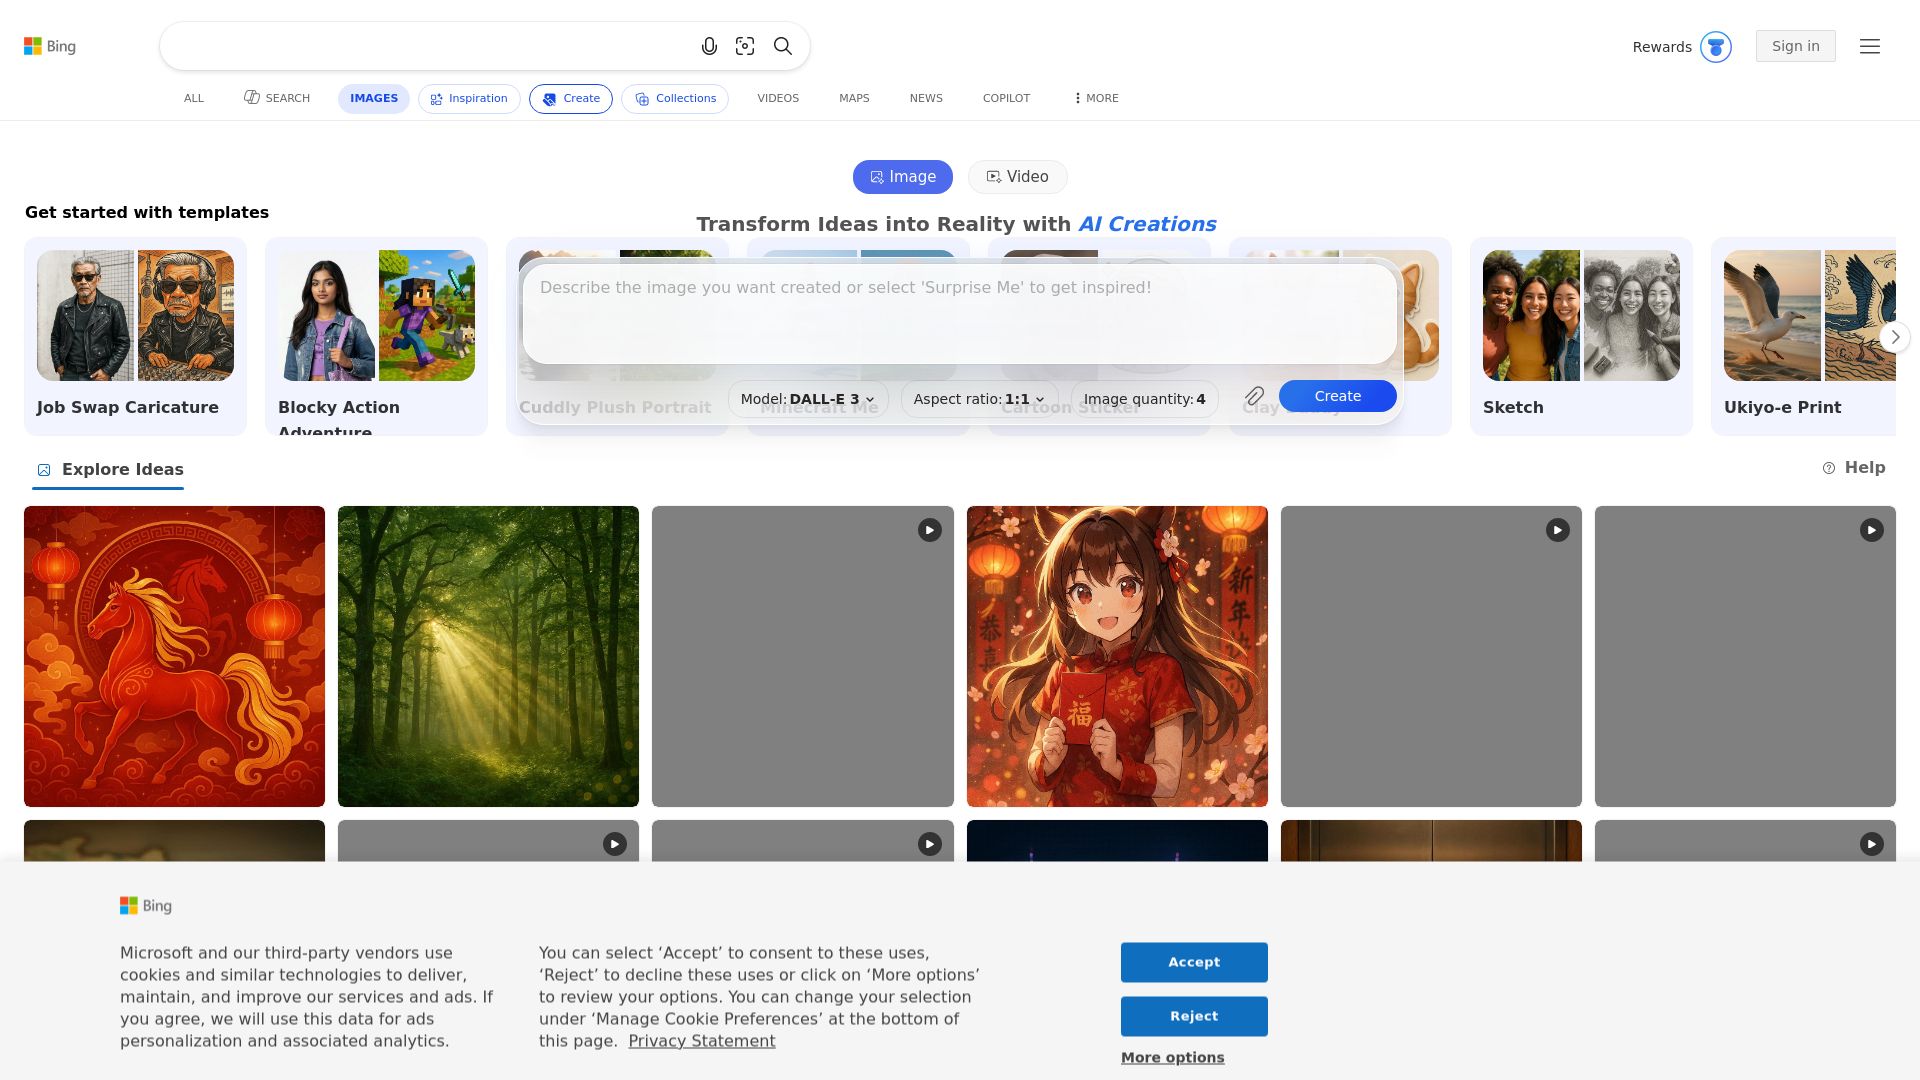Switch to the VIDEOS tab
1920x1080 pixels.
777,98
